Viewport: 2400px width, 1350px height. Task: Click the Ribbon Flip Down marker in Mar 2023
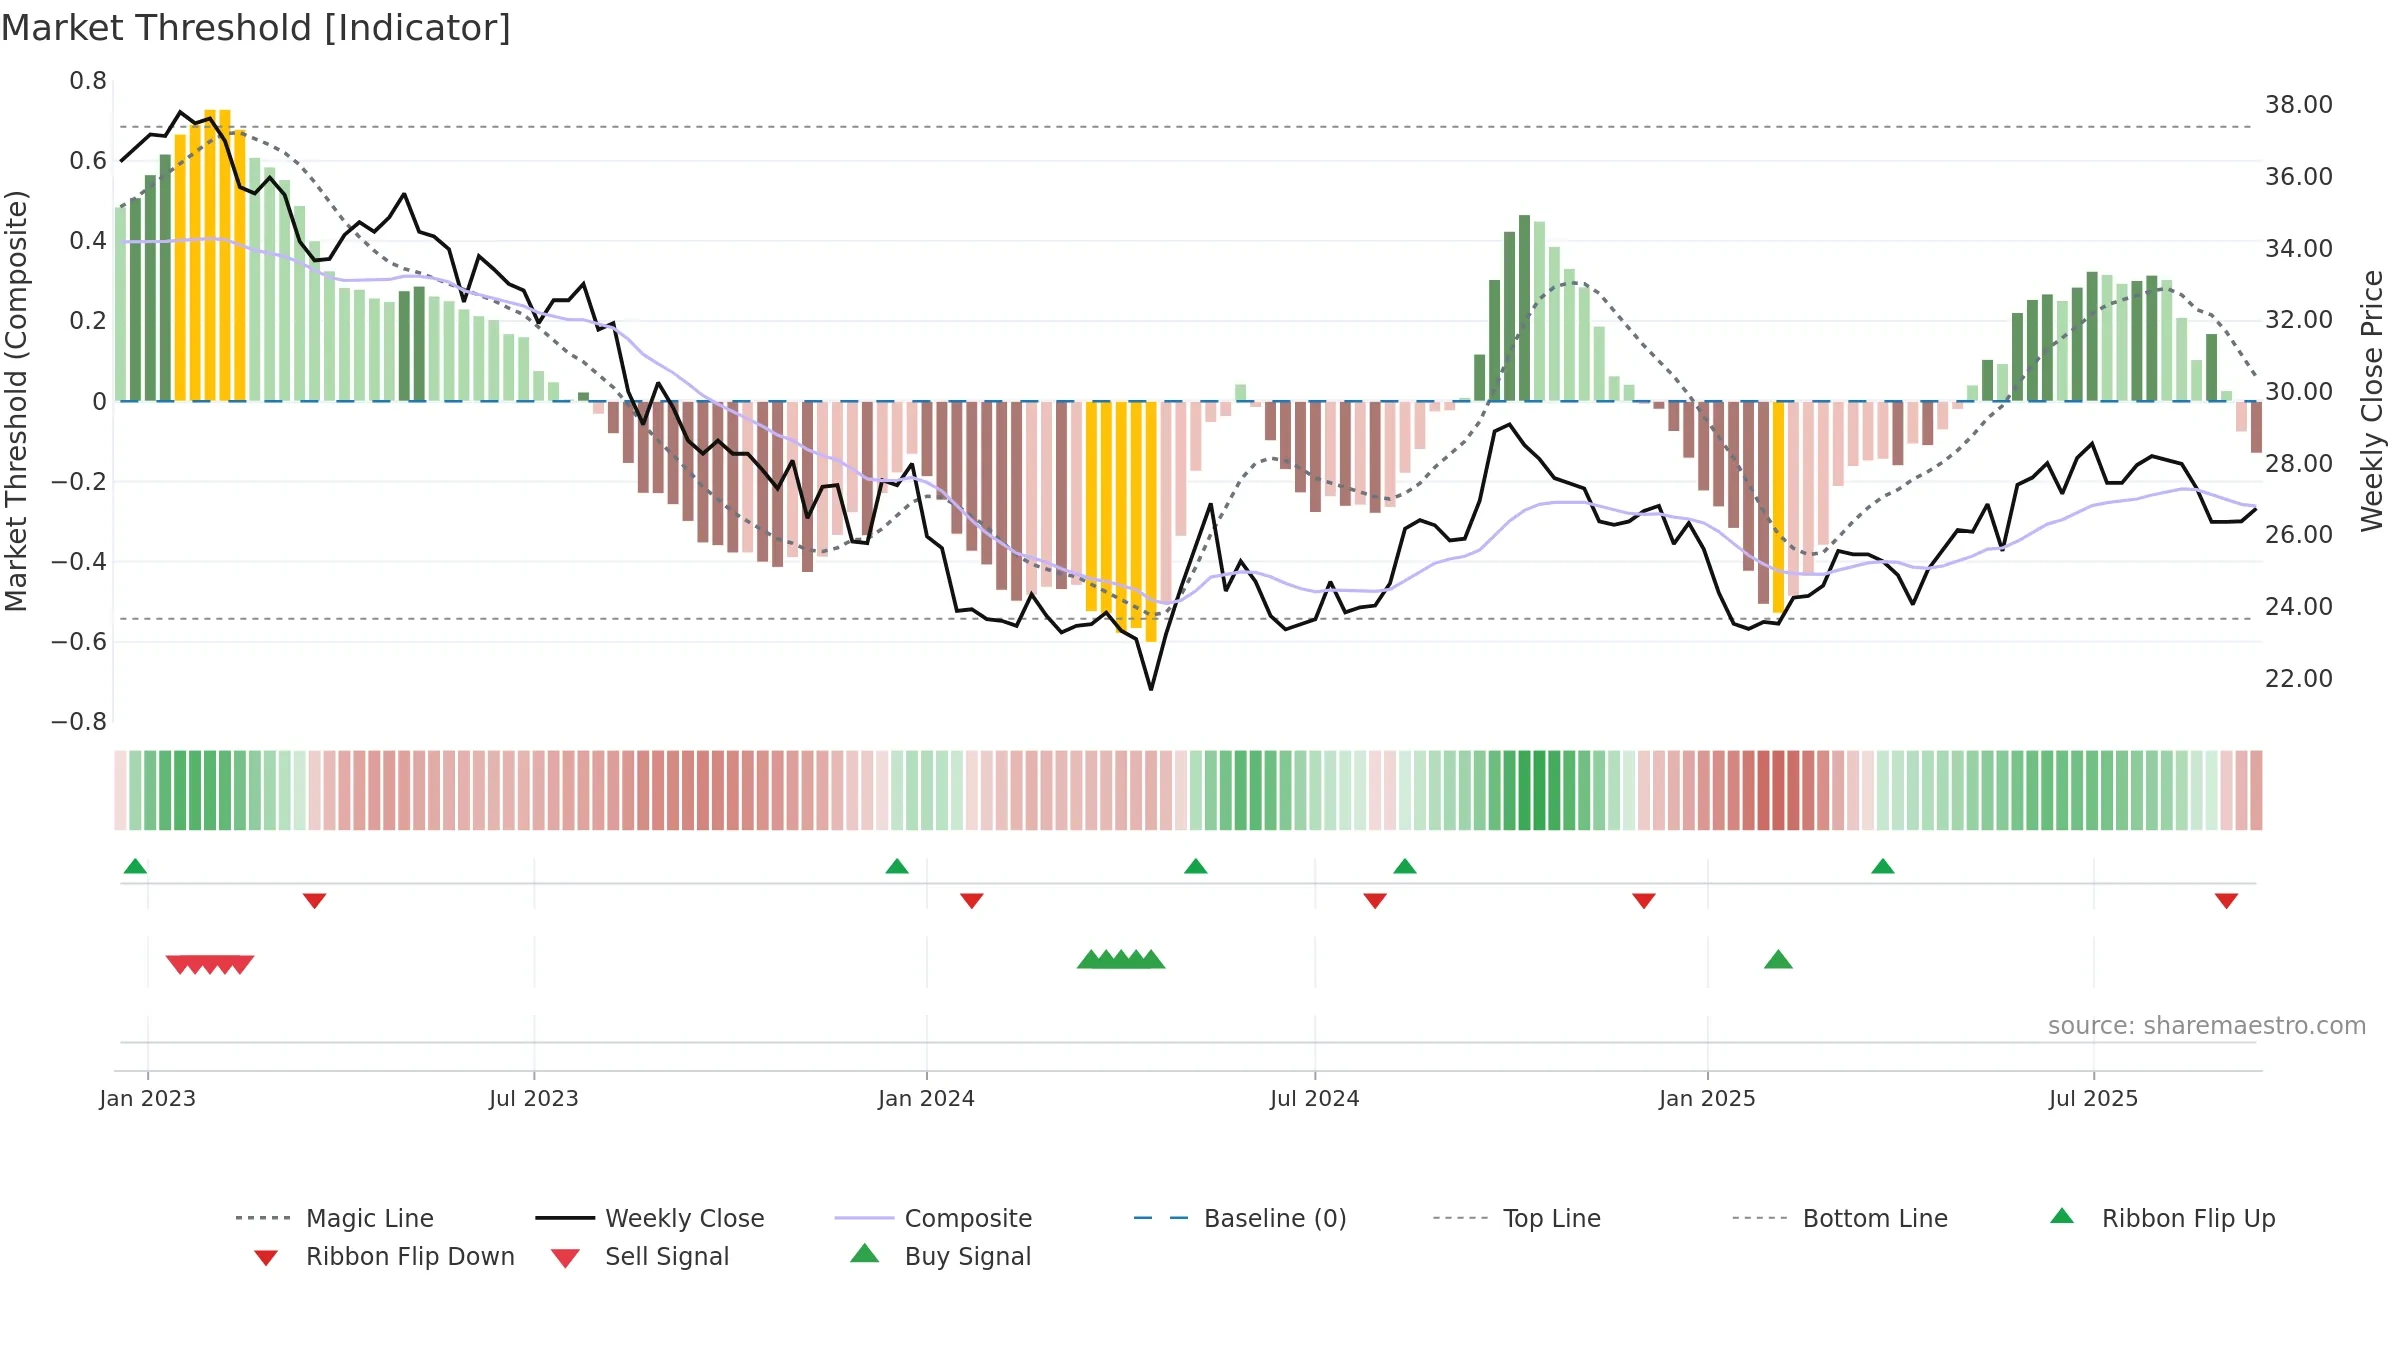coord(315,901)
